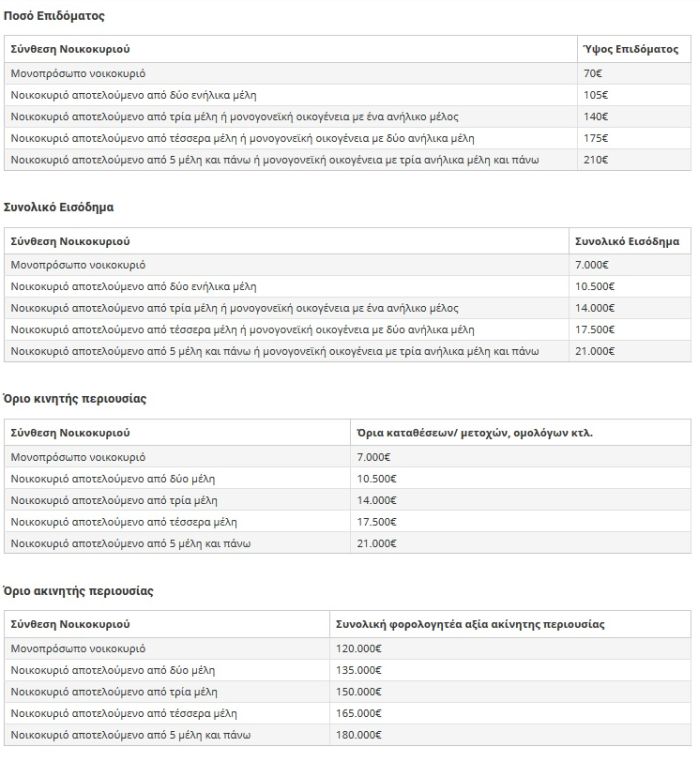Click the 'Όριο ακινητής περιουσίας' heading
Screen dimensions: 700x762
pos(78,591)
